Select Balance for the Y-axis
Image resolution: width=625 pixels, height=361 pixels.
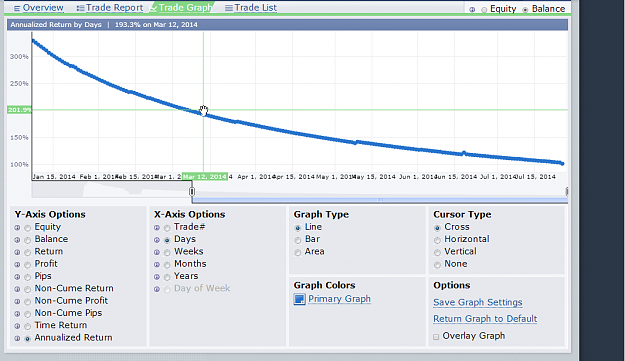click(x=28, y=240)
